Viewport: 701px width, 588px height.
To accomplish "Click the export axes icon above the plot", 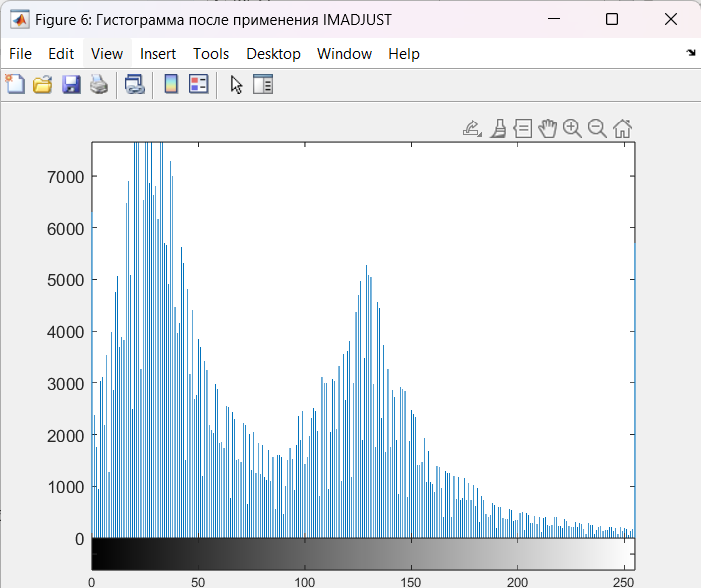I will pyautogui.click(x=472, y=129).
